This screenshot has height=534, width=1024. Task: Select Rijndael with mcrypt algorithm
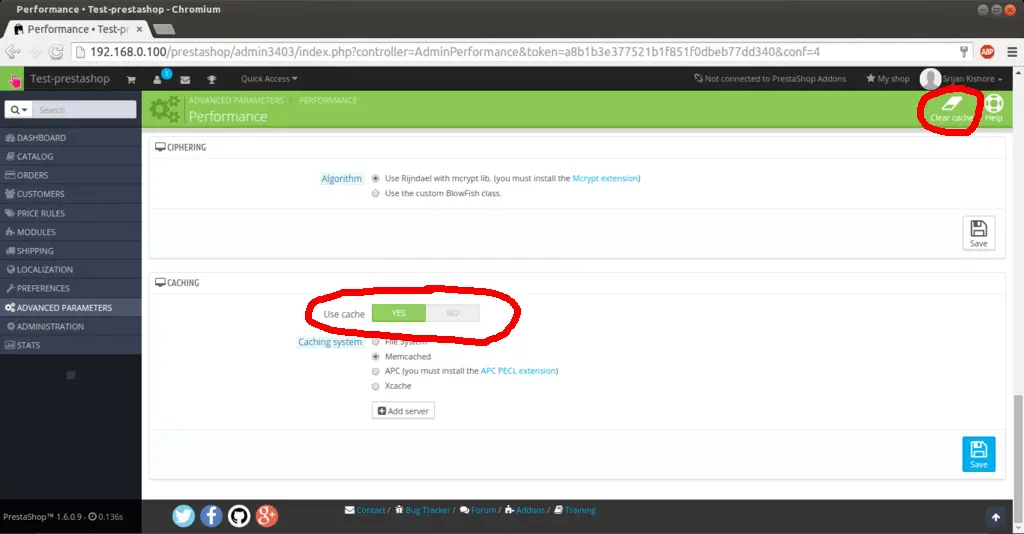[x=376, y=178]
